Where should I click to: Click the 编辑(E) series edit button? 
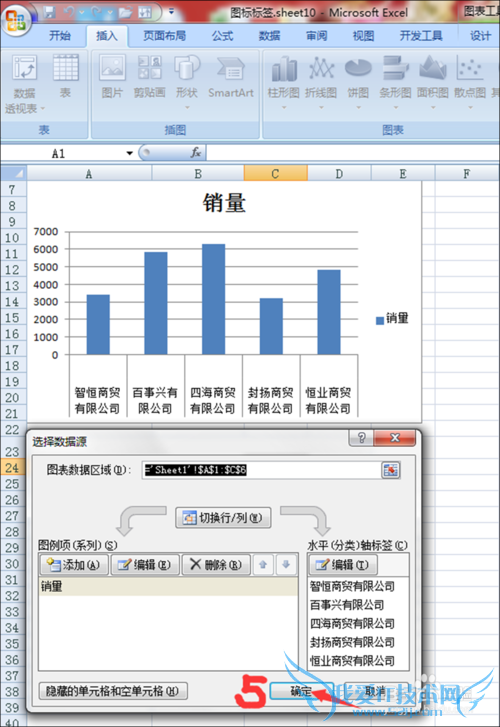click(145, 565)
